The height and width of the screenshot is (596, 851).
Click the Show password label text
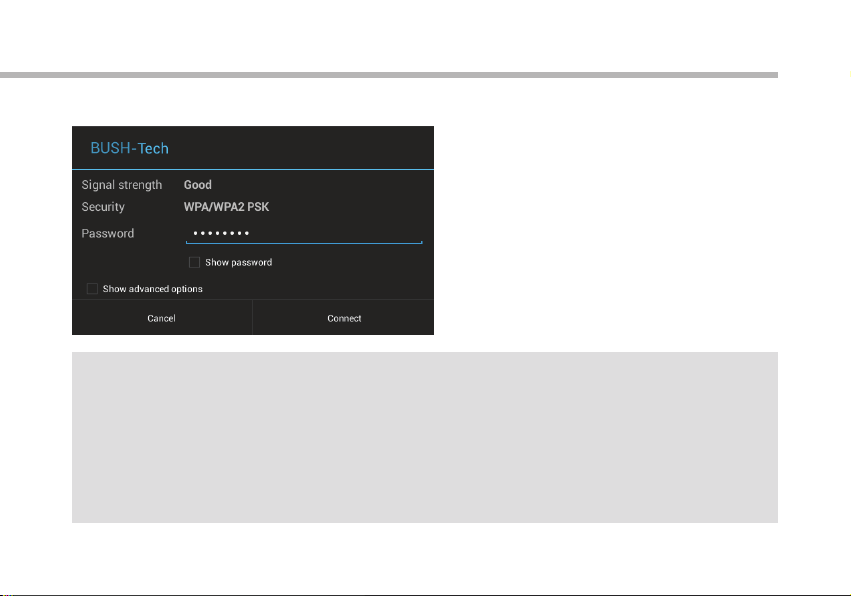coord(238,263)
